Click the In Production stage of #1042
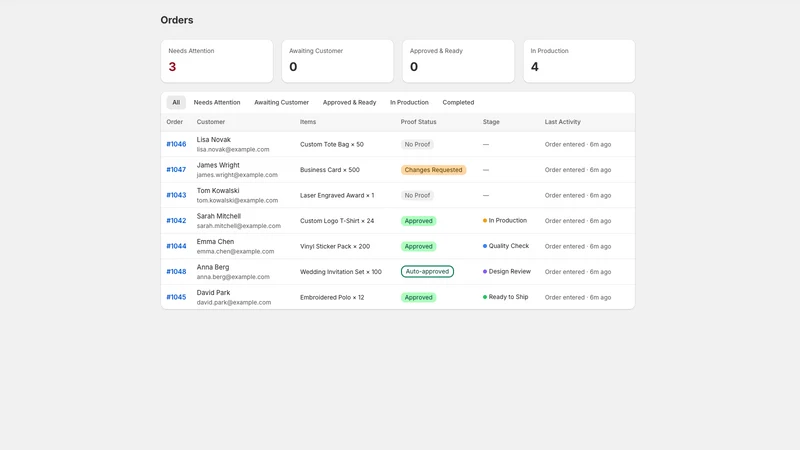Image resolution: width=800 pixels, height=450 pixels. (505, 220)
